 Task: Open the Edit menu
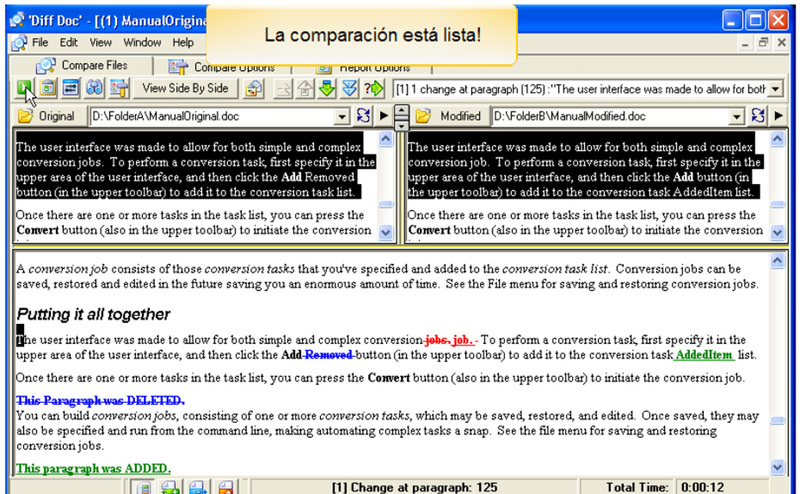click(x=68, y=42)
